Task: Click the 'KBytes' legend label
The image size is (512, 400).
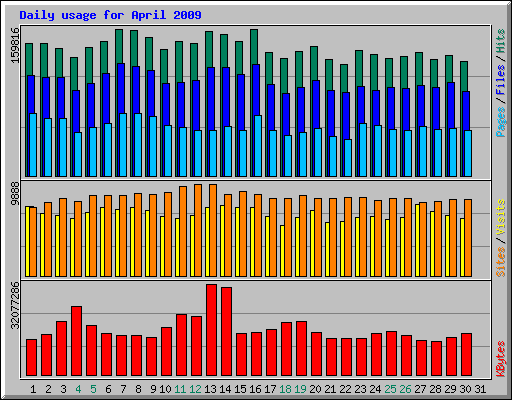Action: coord(500,359)
